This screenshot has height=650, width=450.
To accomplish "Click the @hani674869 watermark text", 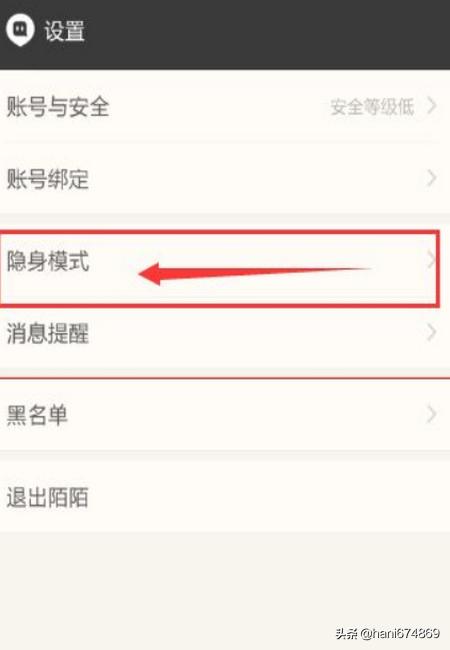I will point(400,633).
